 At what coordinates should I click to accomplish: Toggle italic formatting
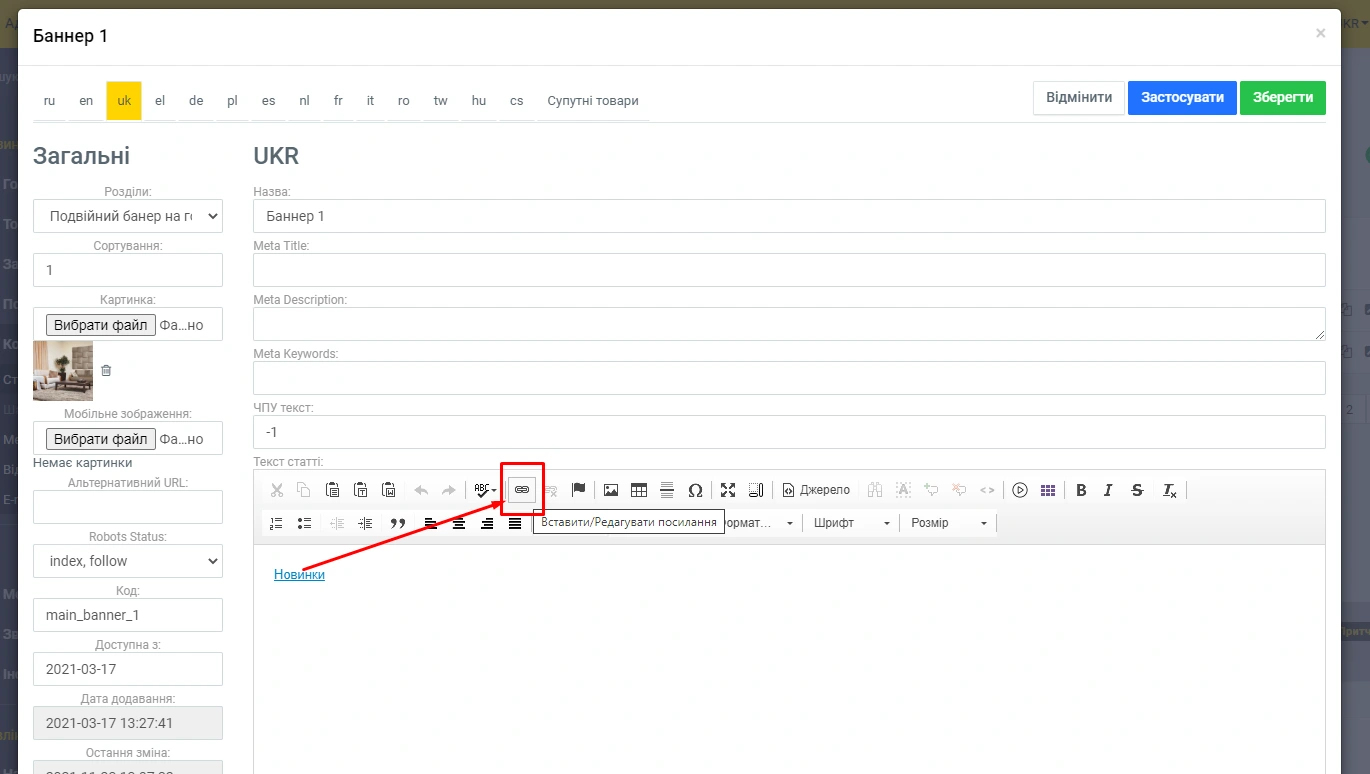point(1108,490)
